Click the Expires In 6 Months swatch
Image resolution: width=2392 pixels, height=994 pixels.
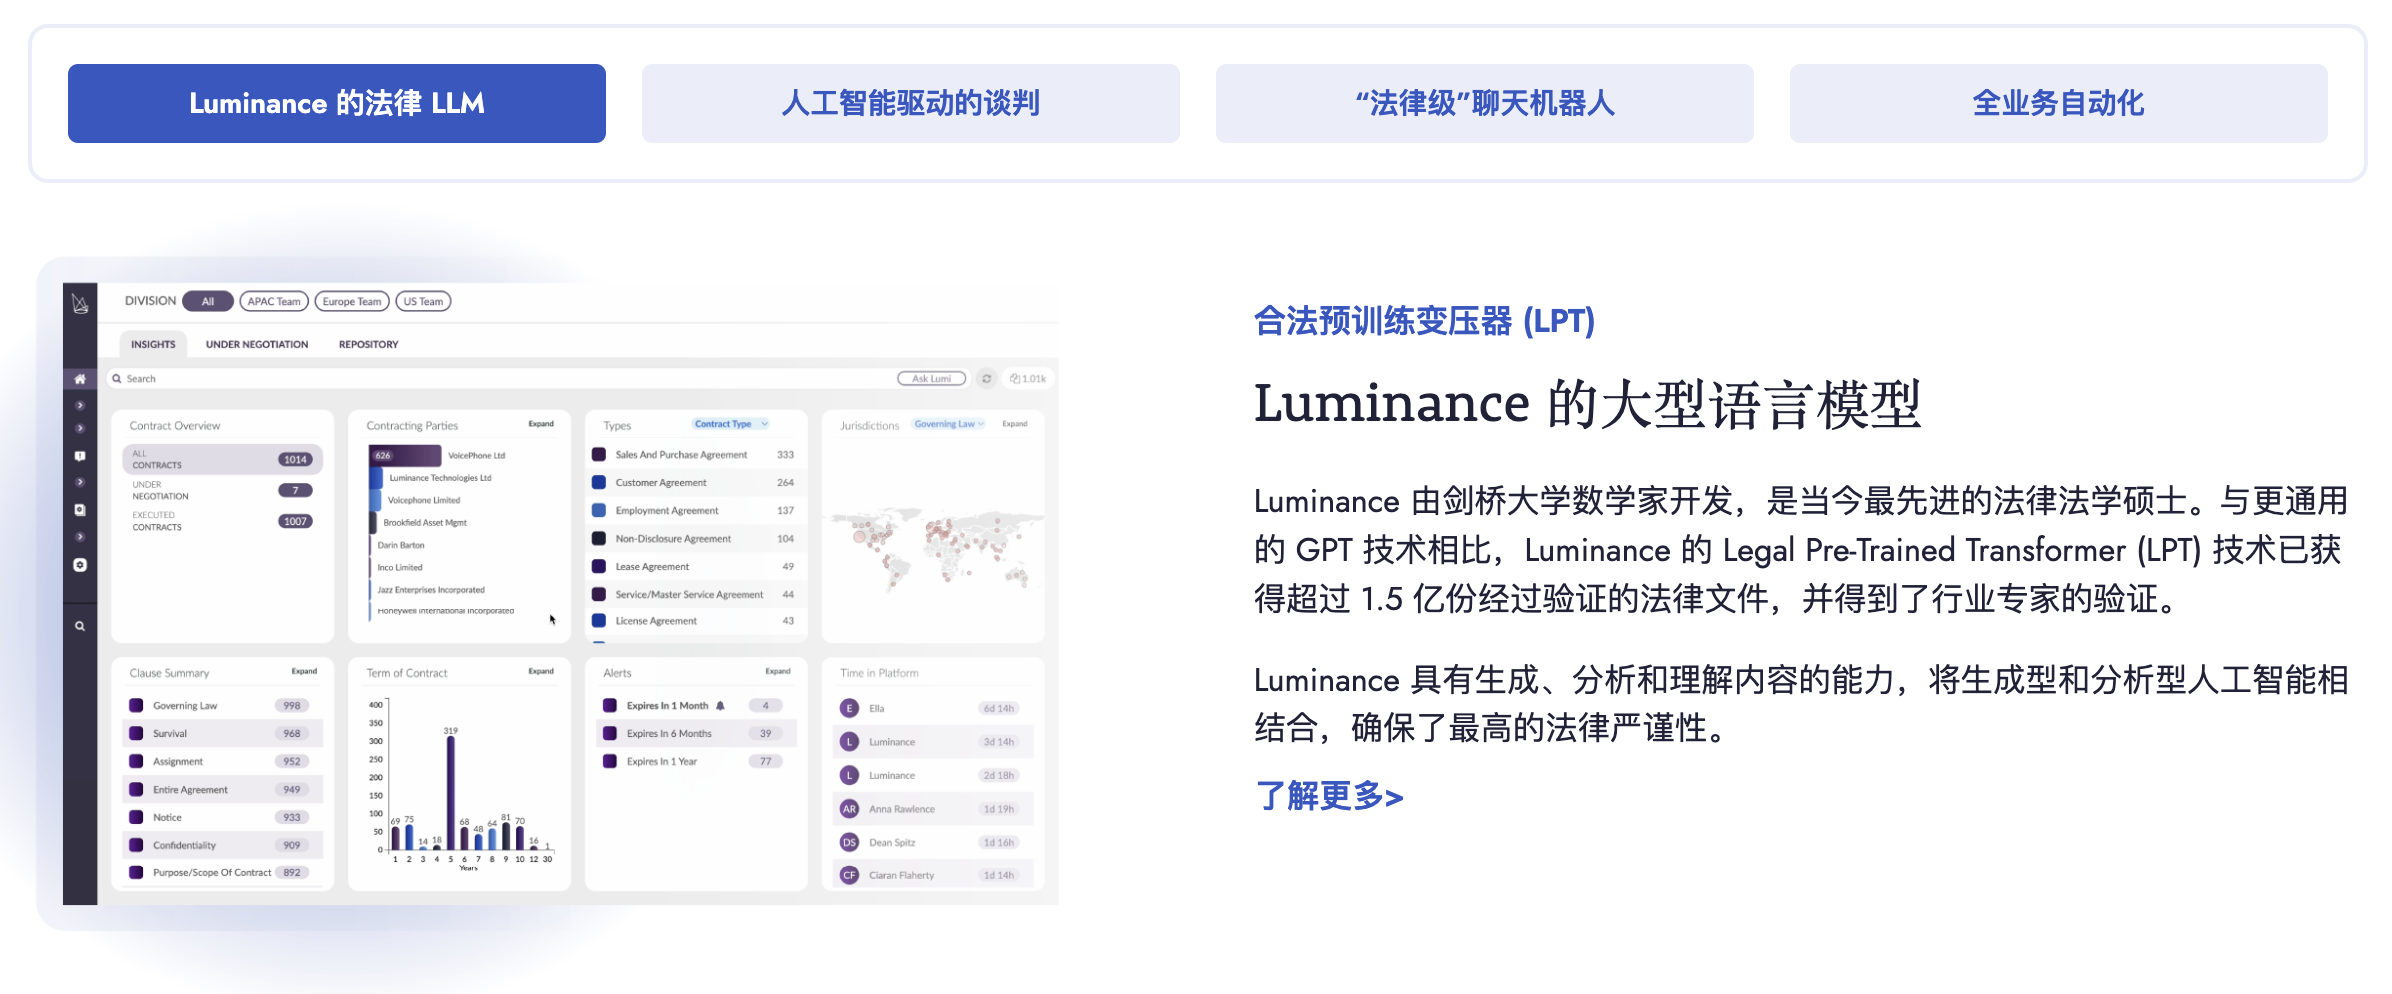point(610,733)
